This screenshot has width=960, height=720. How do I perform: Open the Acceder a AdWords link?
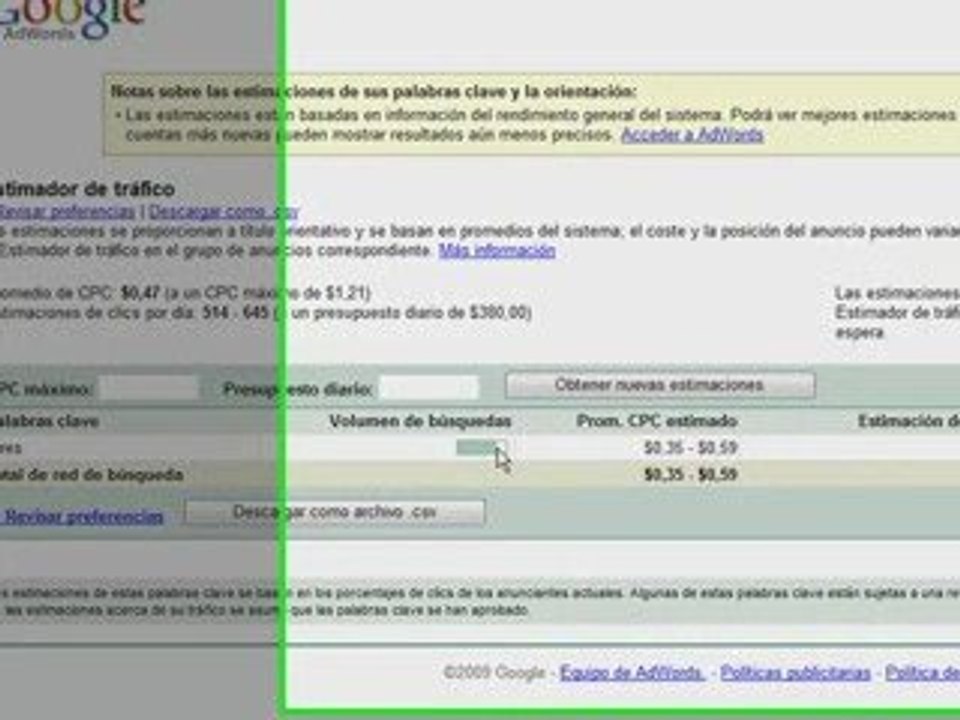[x=692, y=135]
